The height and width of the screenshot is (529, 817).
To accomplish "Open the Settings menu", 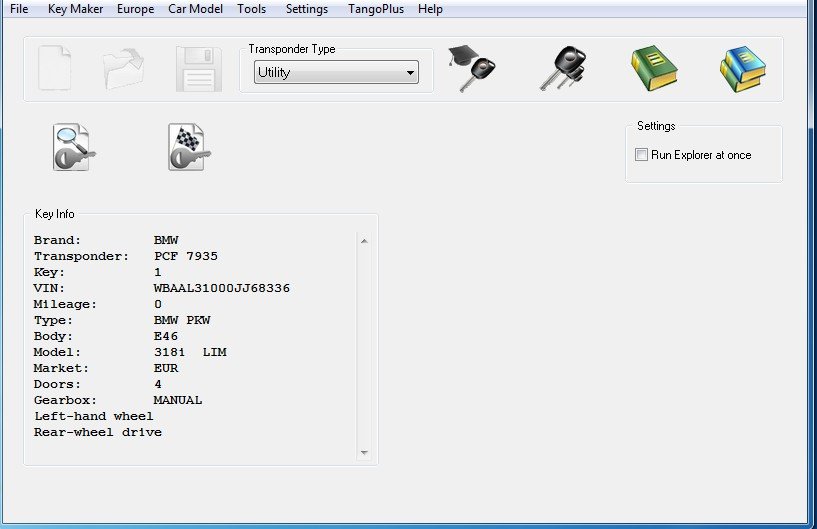I will 307,9.
